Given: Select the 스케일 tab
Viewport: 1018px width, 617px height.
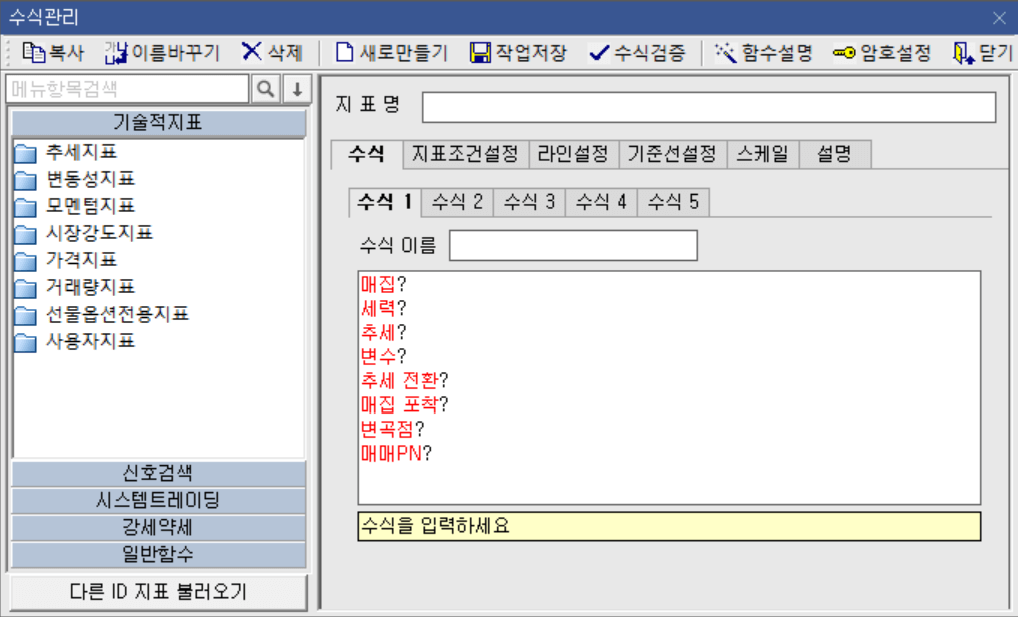Looking at the screenshot, I should click(x=763, y=155).
